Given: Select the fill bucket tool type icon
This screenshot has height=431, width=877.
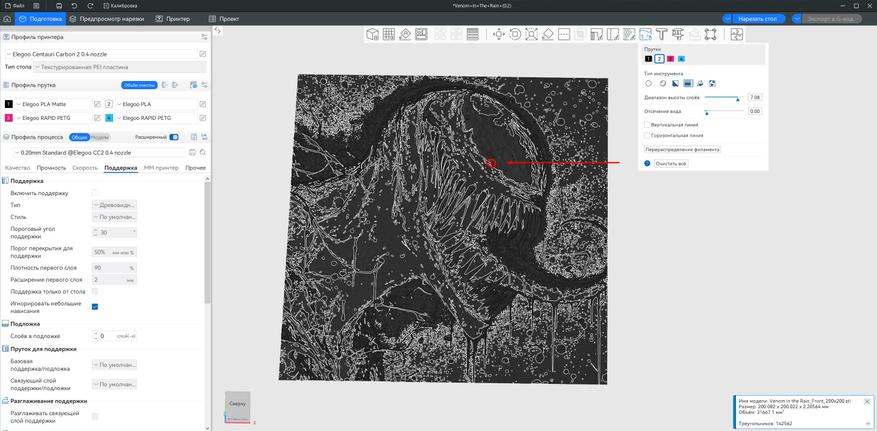Looking at the screenshot, I should coord(700,83).
